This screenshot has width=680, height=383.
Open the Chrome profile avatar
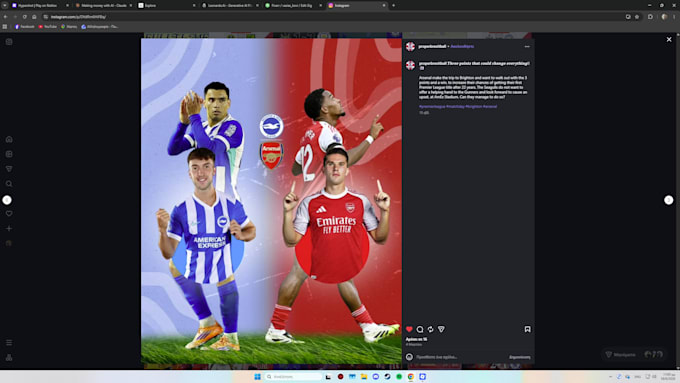coord(664,17)
